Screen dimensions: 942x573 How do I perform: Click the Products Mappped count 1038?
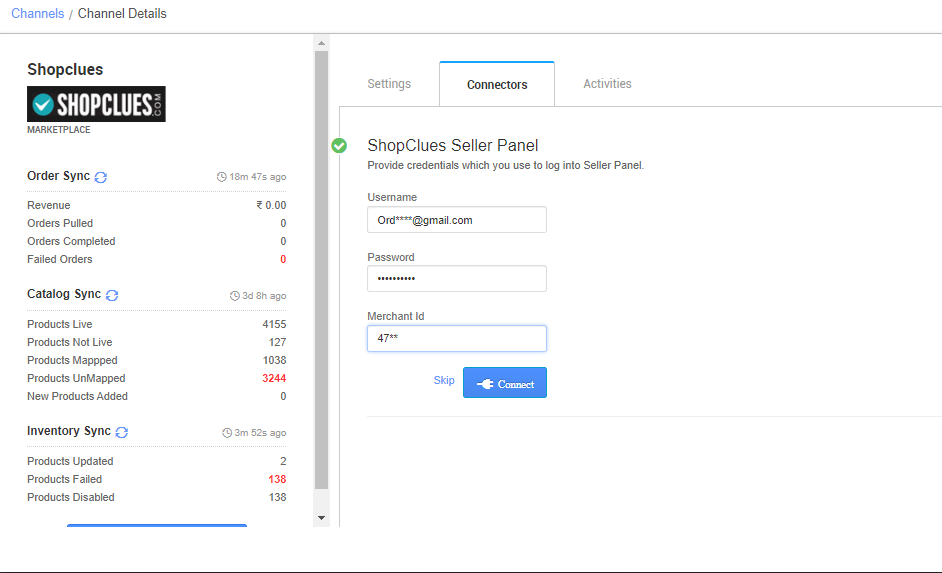point(274,360)
